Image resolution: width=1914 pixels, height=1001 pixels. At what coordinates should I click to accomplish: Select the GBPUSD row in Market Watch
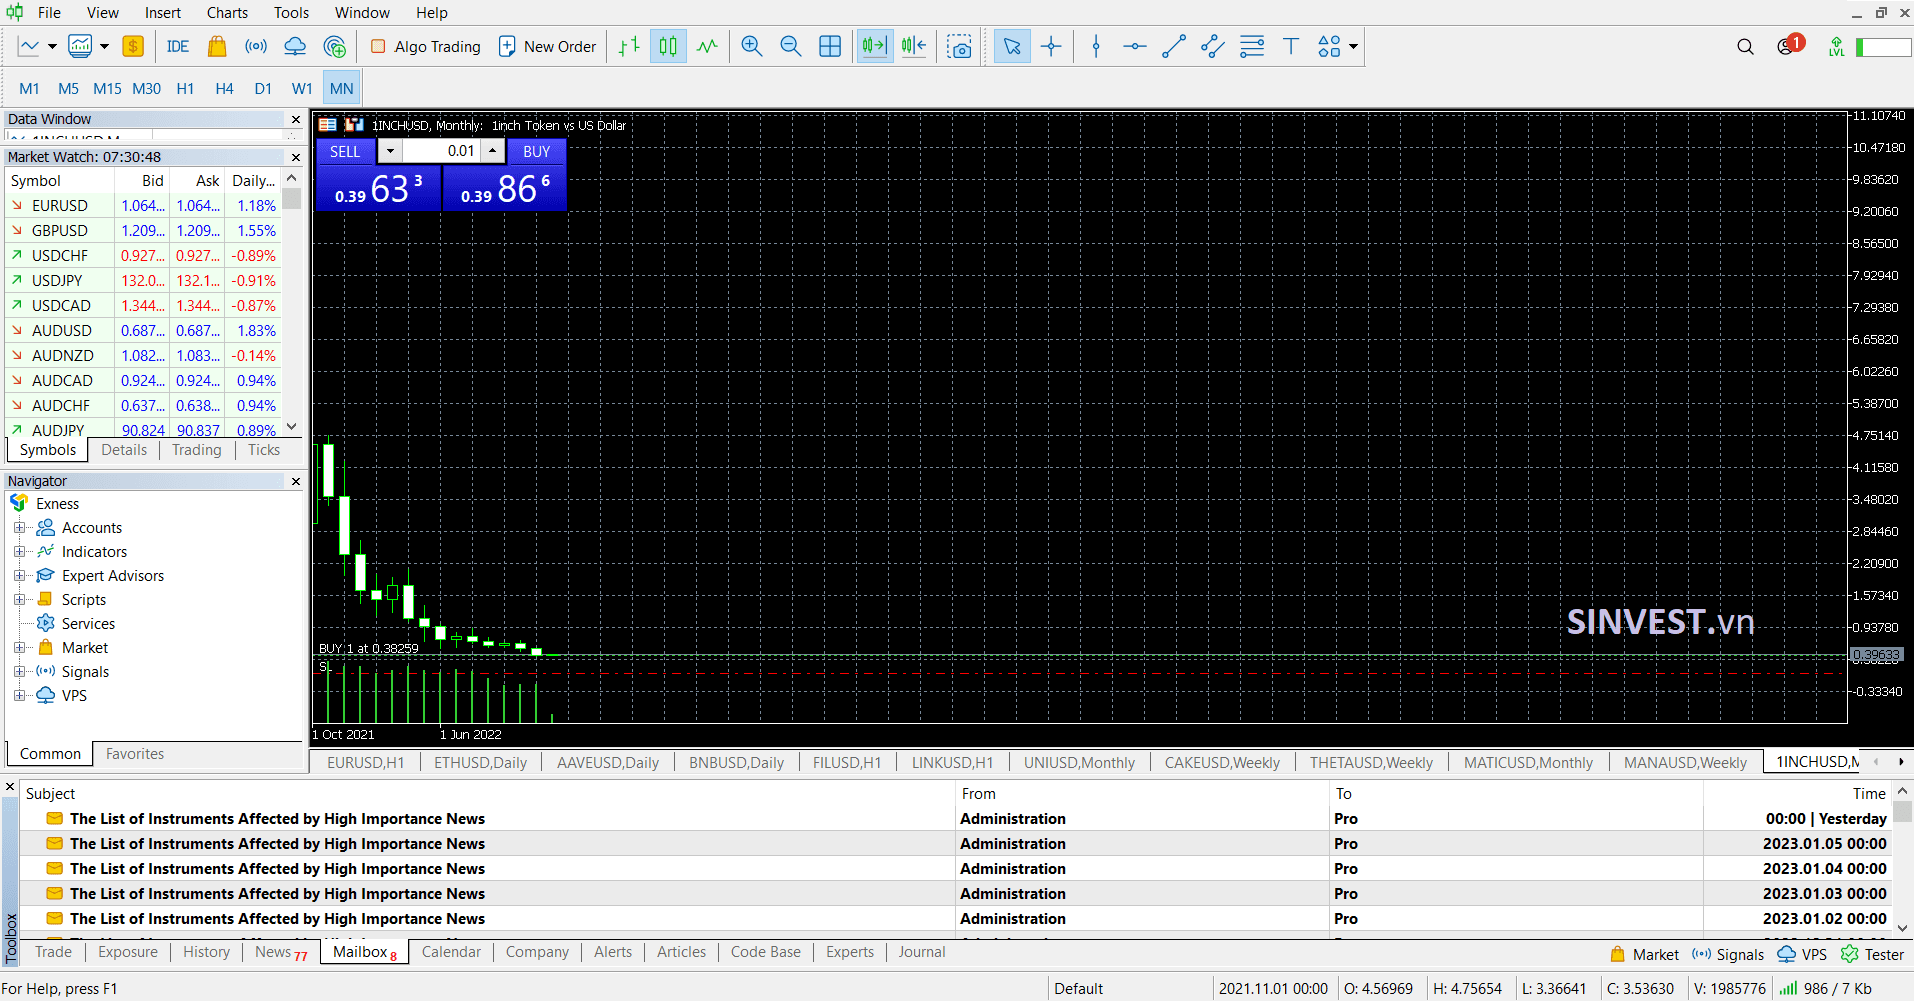[144, 230]
